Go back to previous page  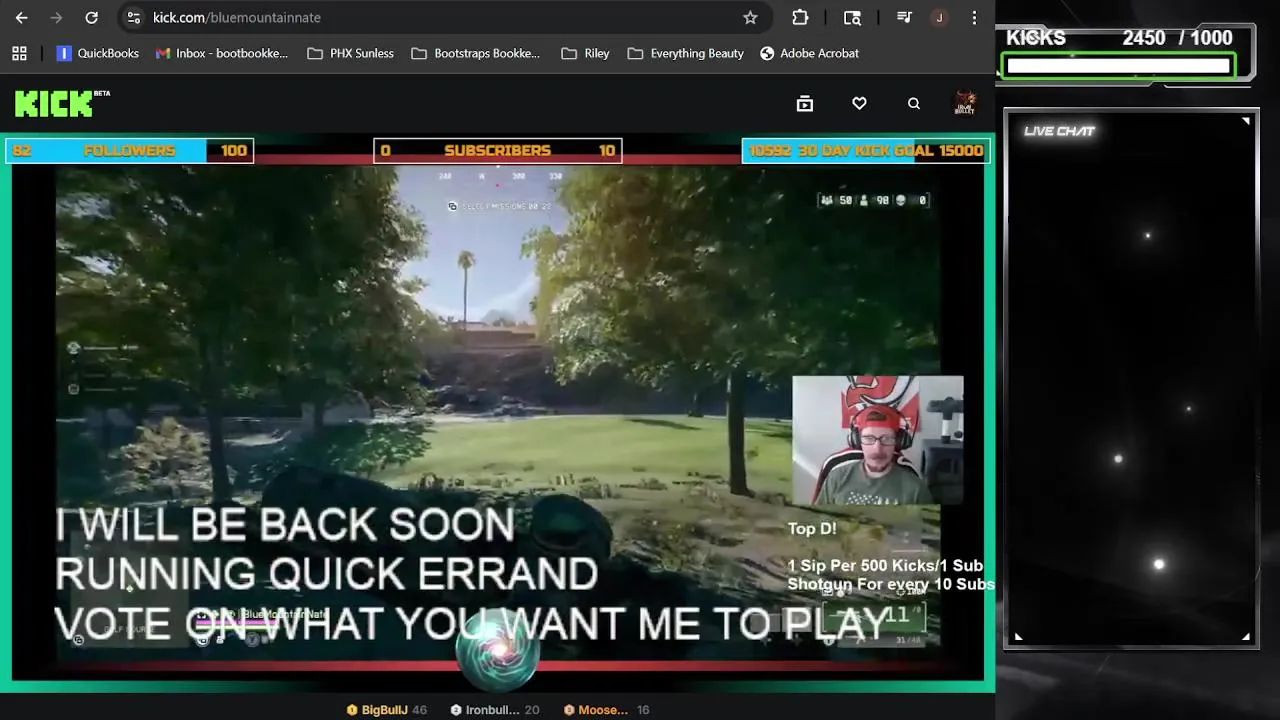[x=22, y=17]
